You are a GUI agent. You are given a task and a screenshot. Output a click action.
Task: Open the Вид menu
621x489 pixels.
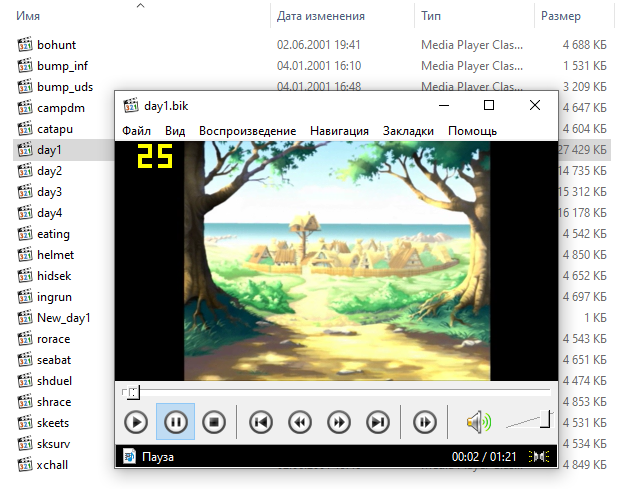pyautogui.click(x=175, y=131)
